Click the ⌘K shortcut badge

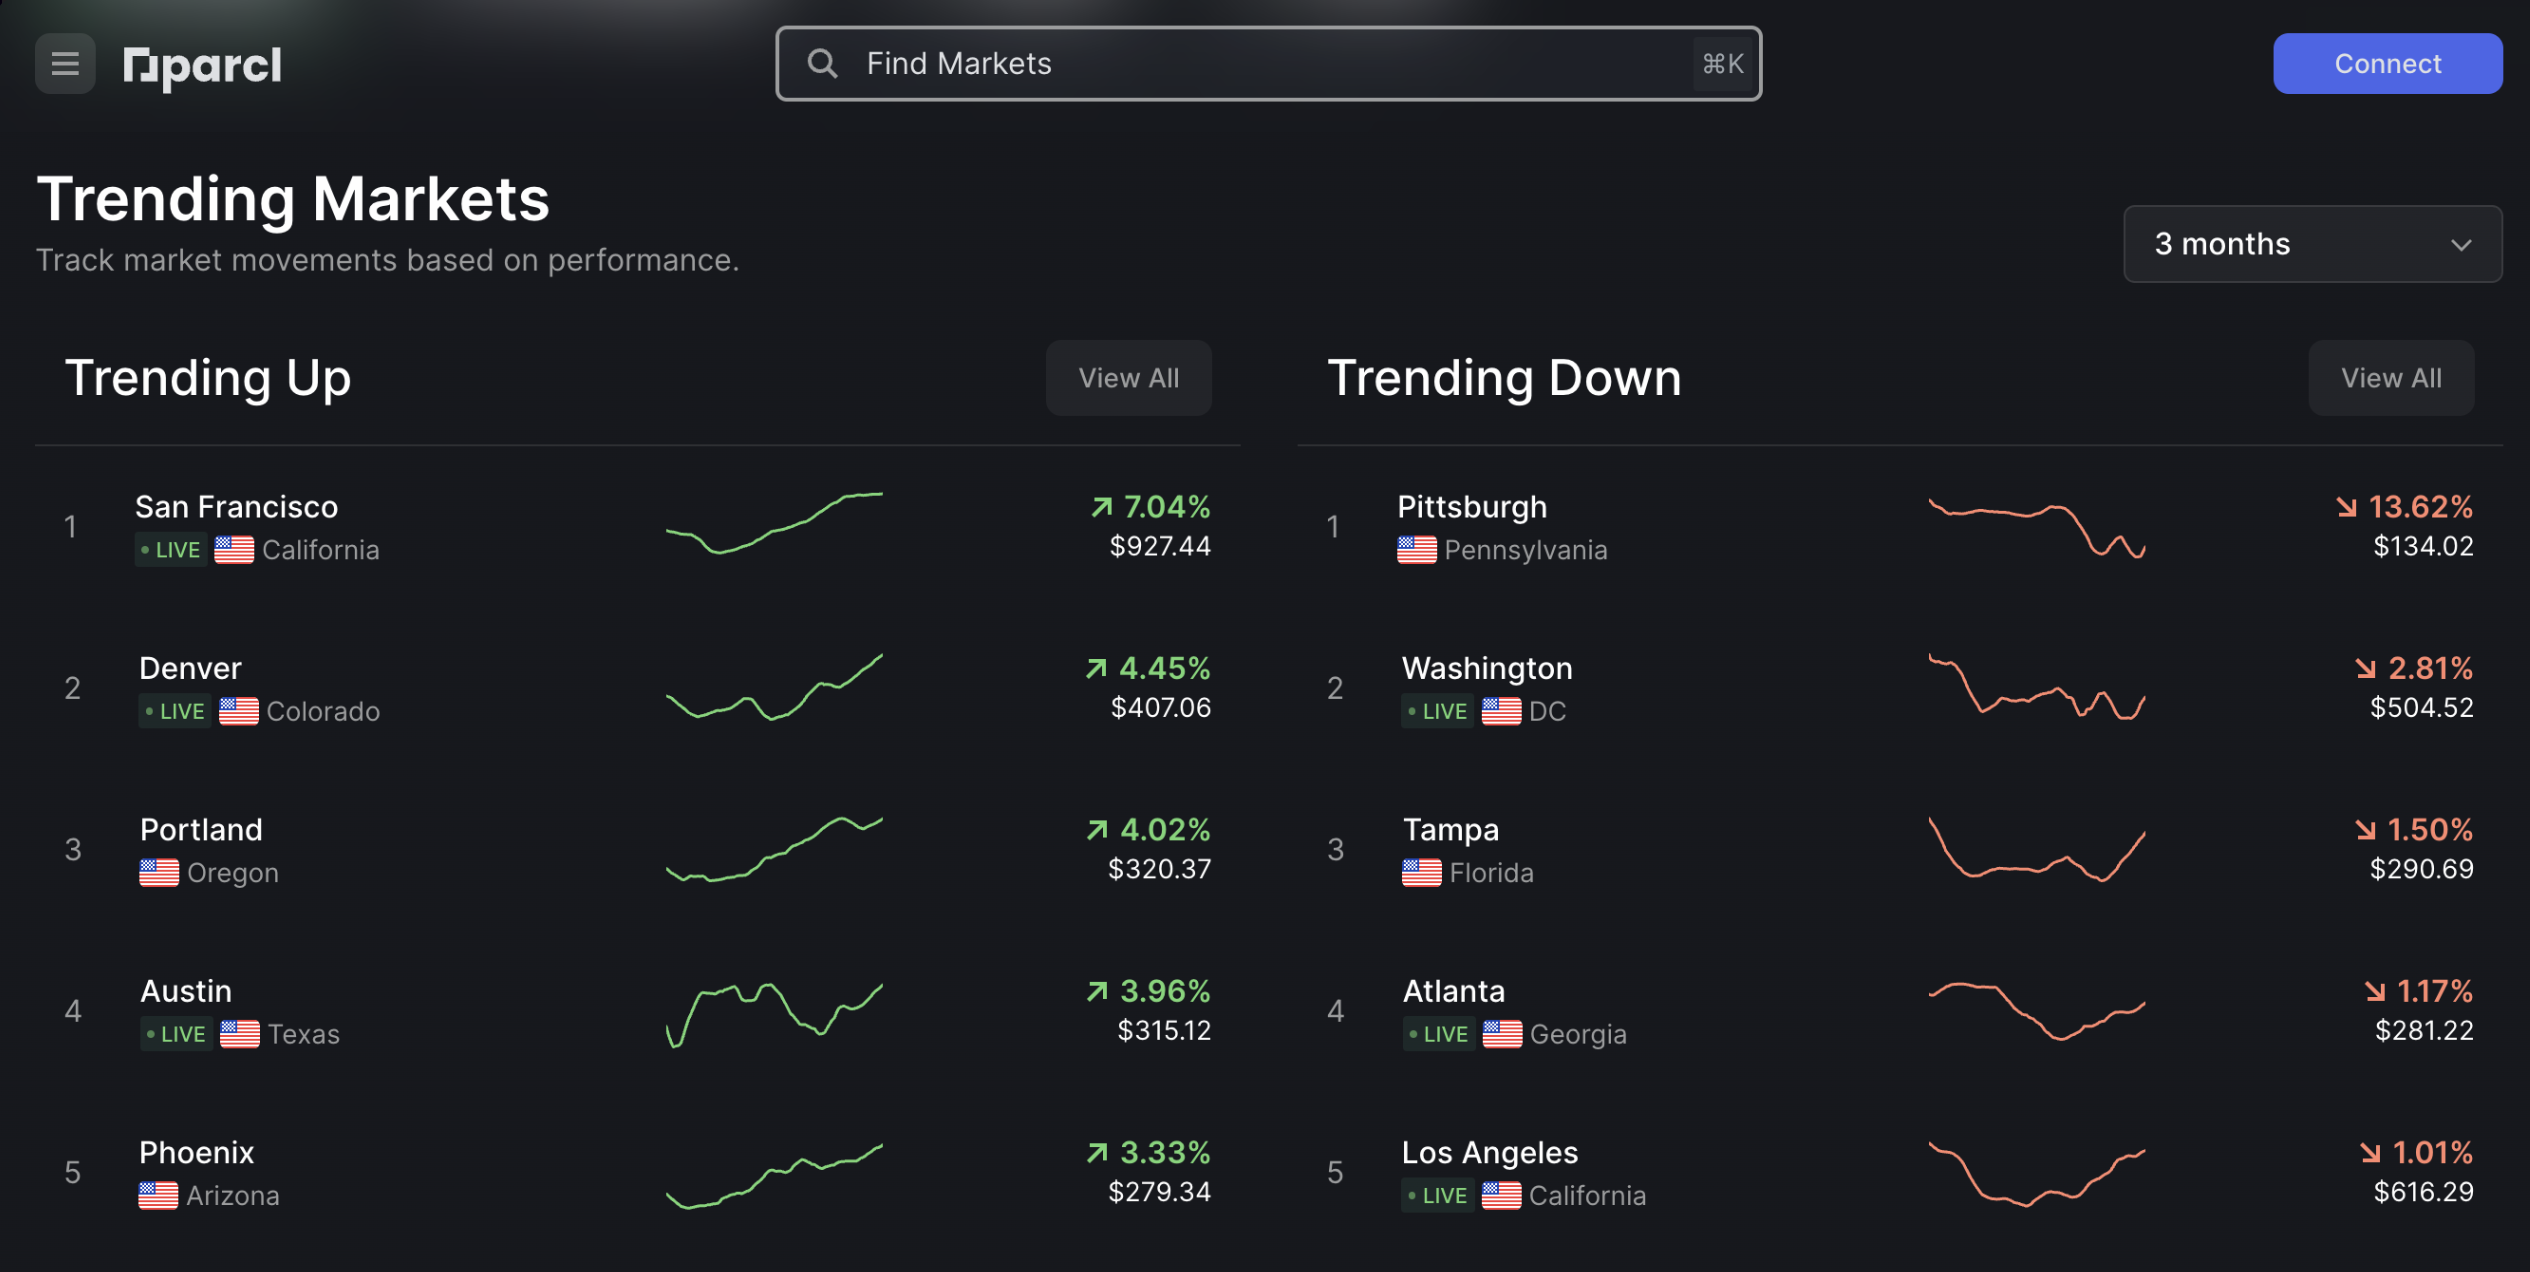(1722, 64)
